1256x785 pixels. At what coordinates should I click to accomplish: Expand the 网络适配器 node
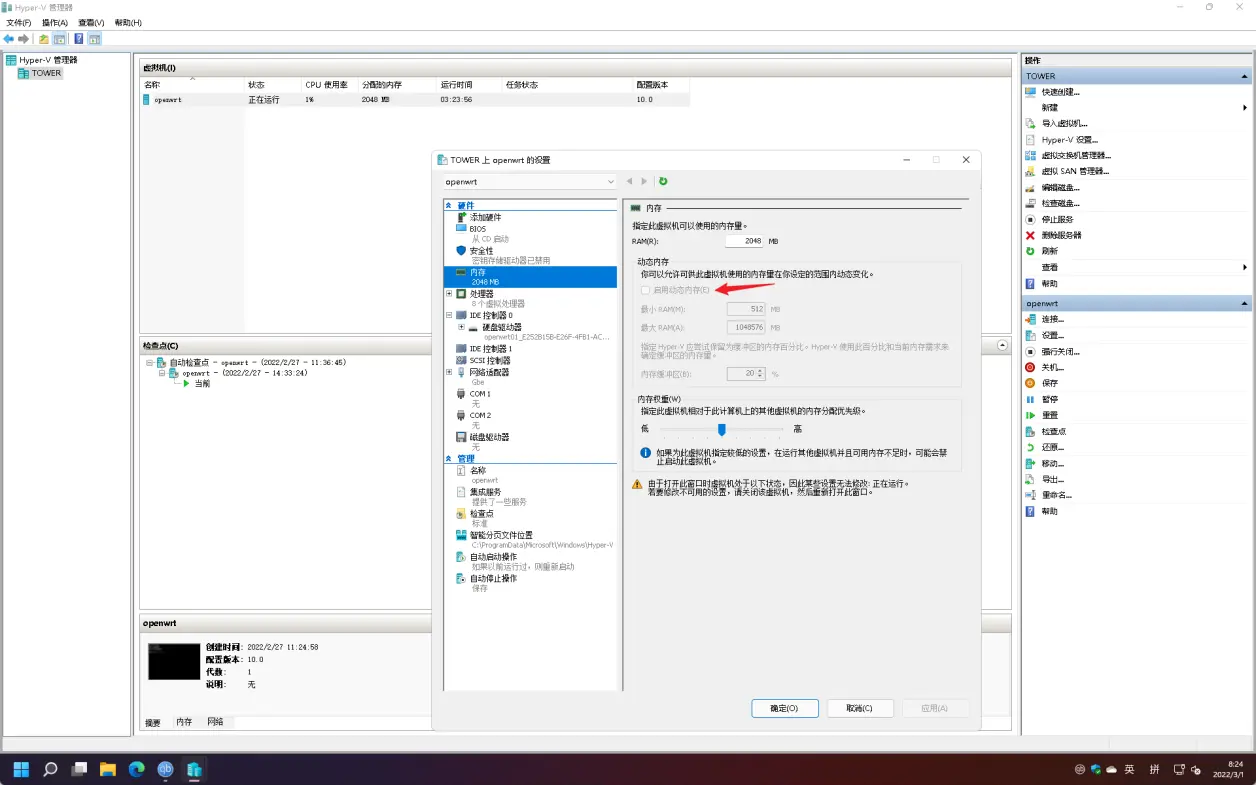(449, 372)
